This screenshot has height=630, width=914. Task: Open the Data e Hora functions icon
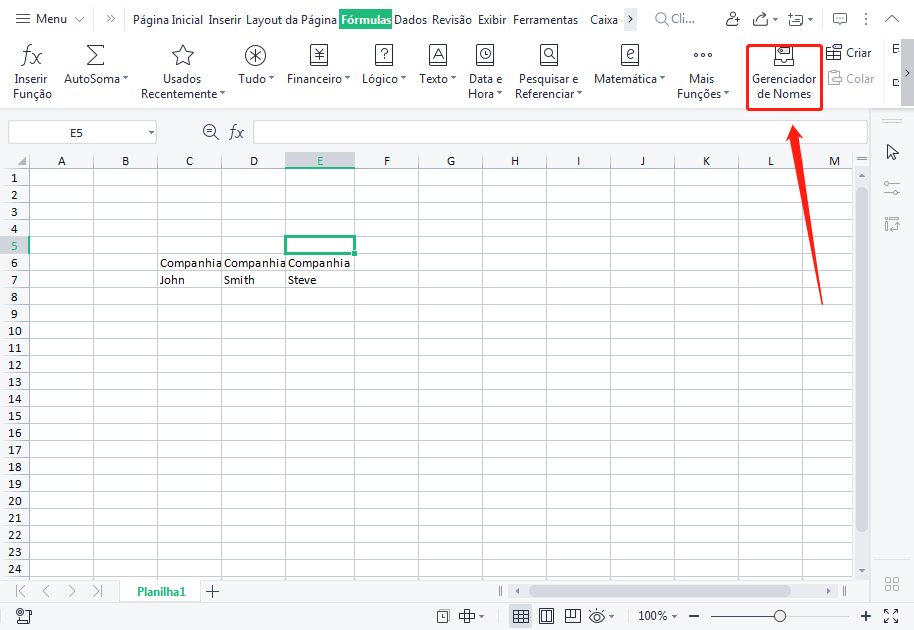point(485,56)
